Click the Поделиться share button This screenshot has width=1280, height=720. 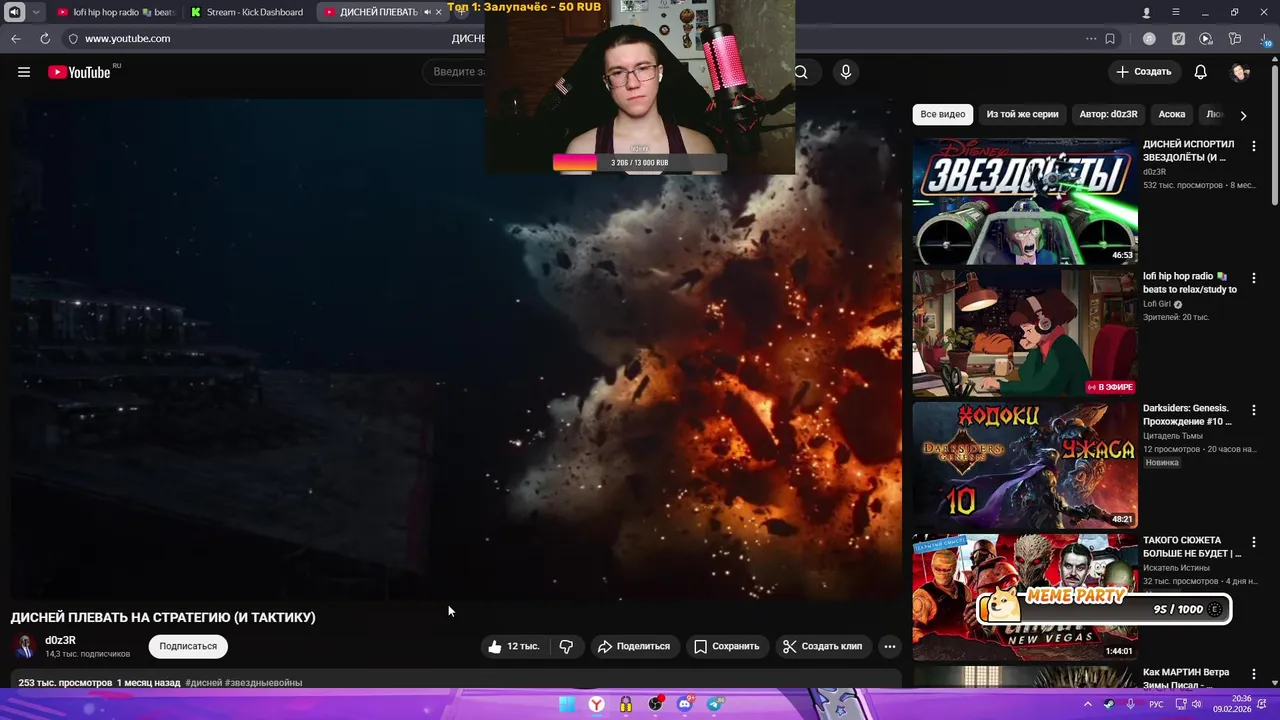point(634,646)
